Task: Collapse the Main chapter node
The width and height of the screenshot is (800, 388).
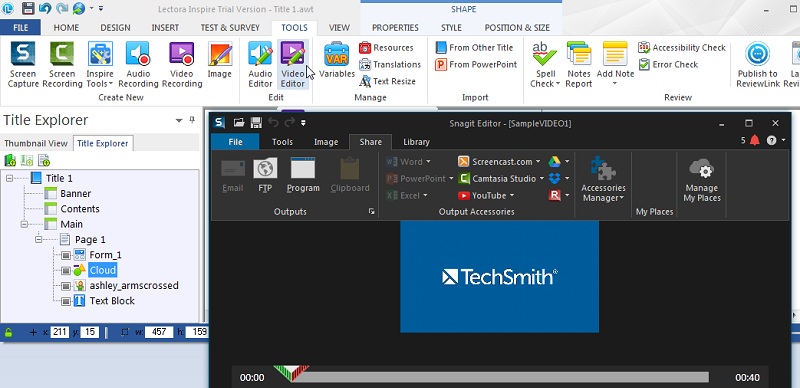Action: (x=24, y=224)
